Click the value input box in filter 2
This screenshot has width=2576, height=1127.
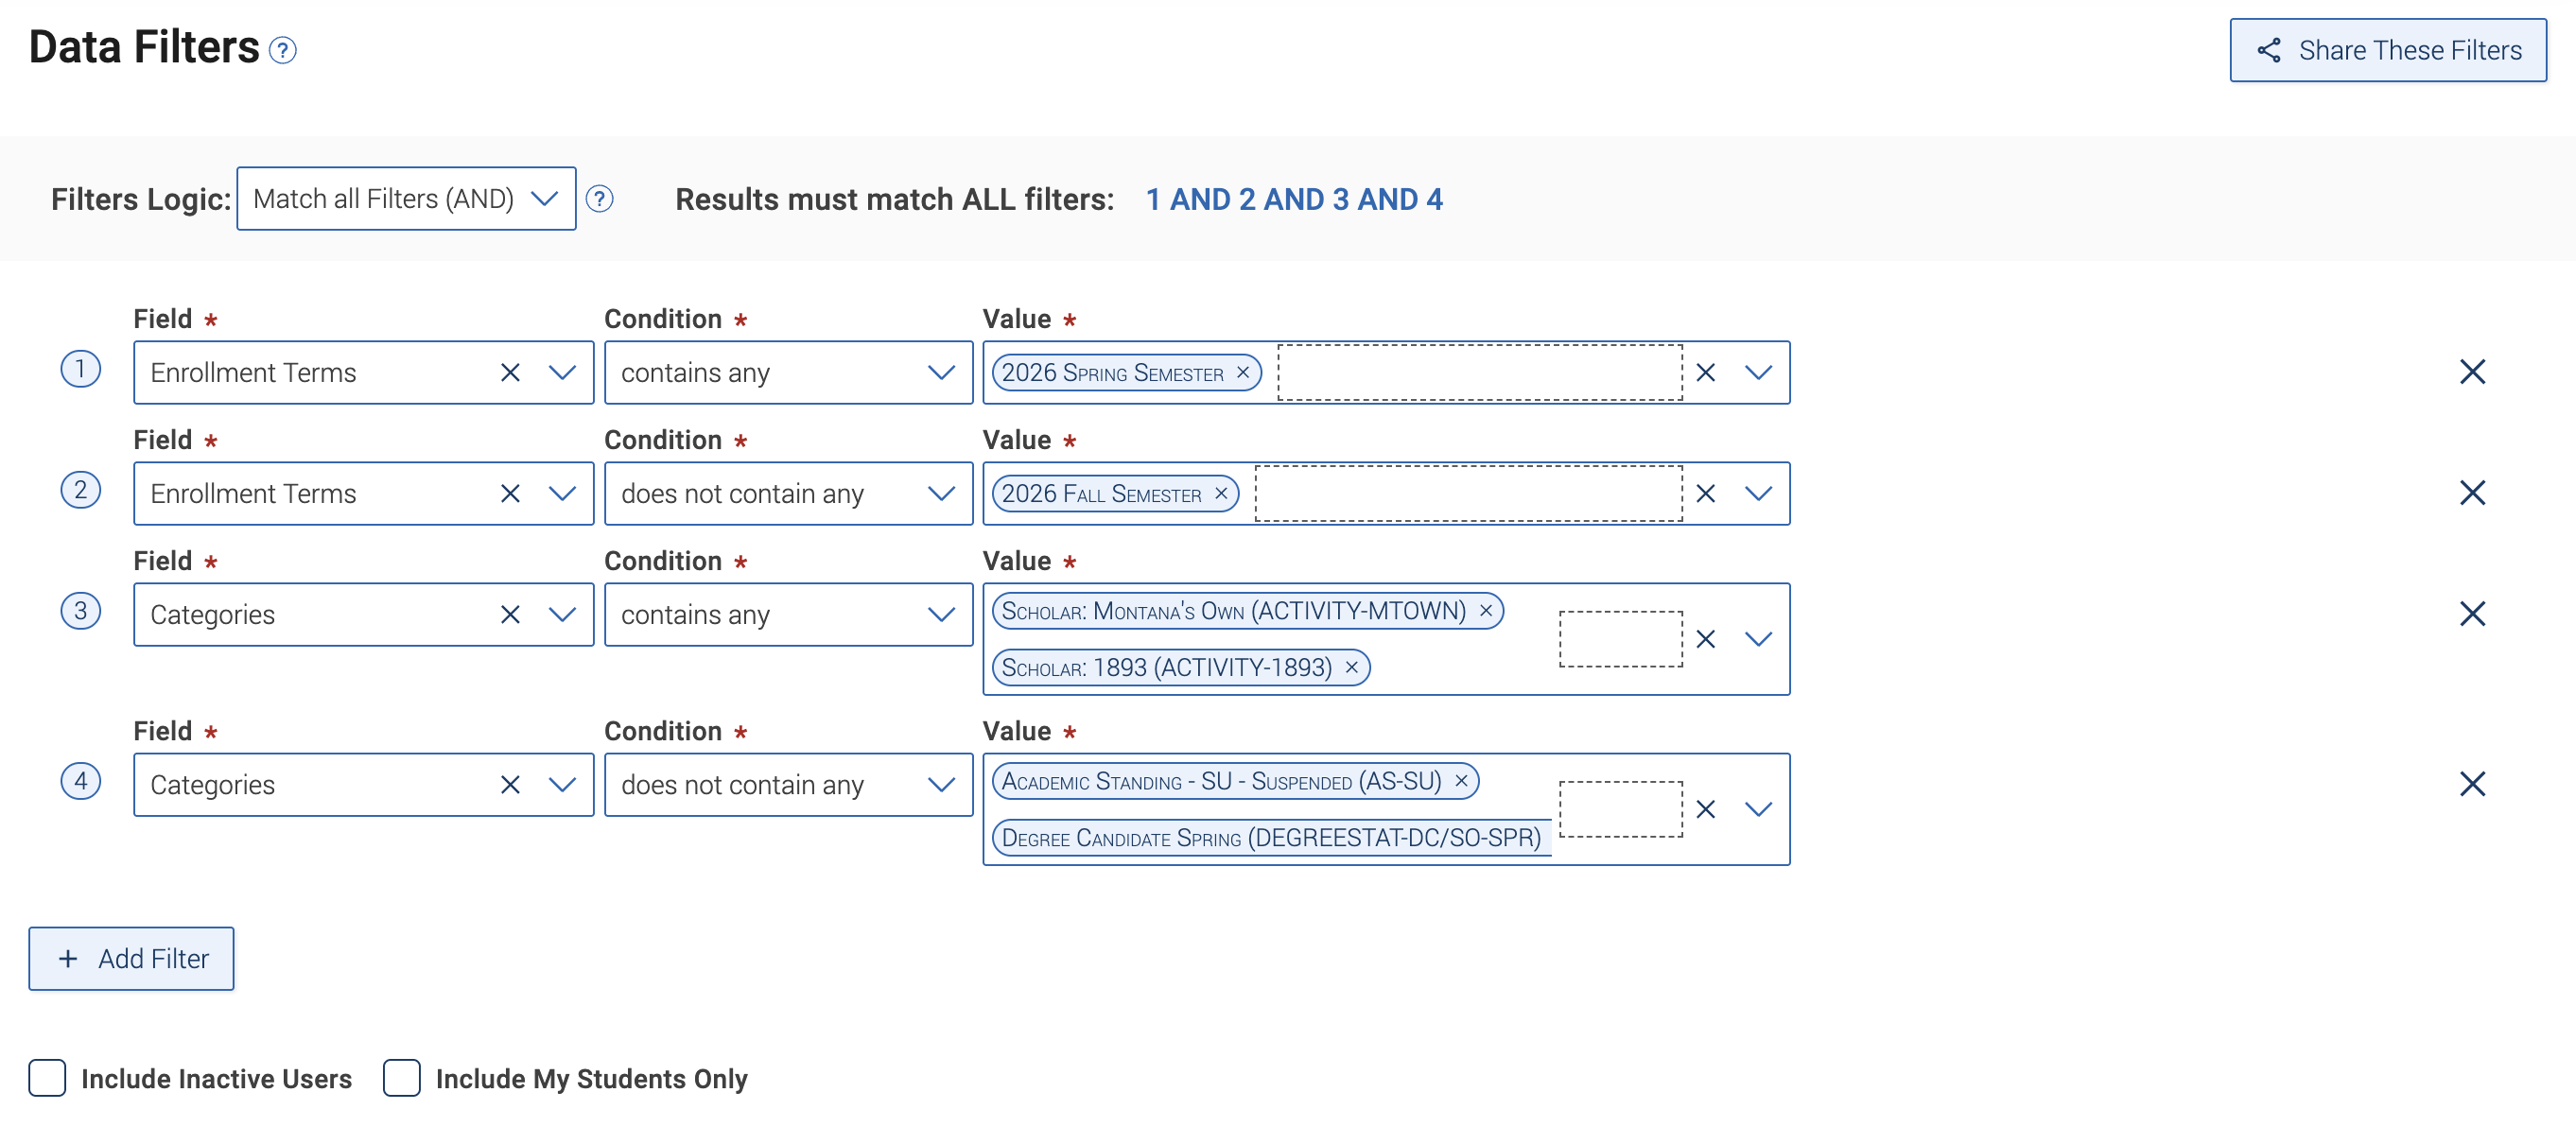pyautogui.click(x=1468, y=494)
